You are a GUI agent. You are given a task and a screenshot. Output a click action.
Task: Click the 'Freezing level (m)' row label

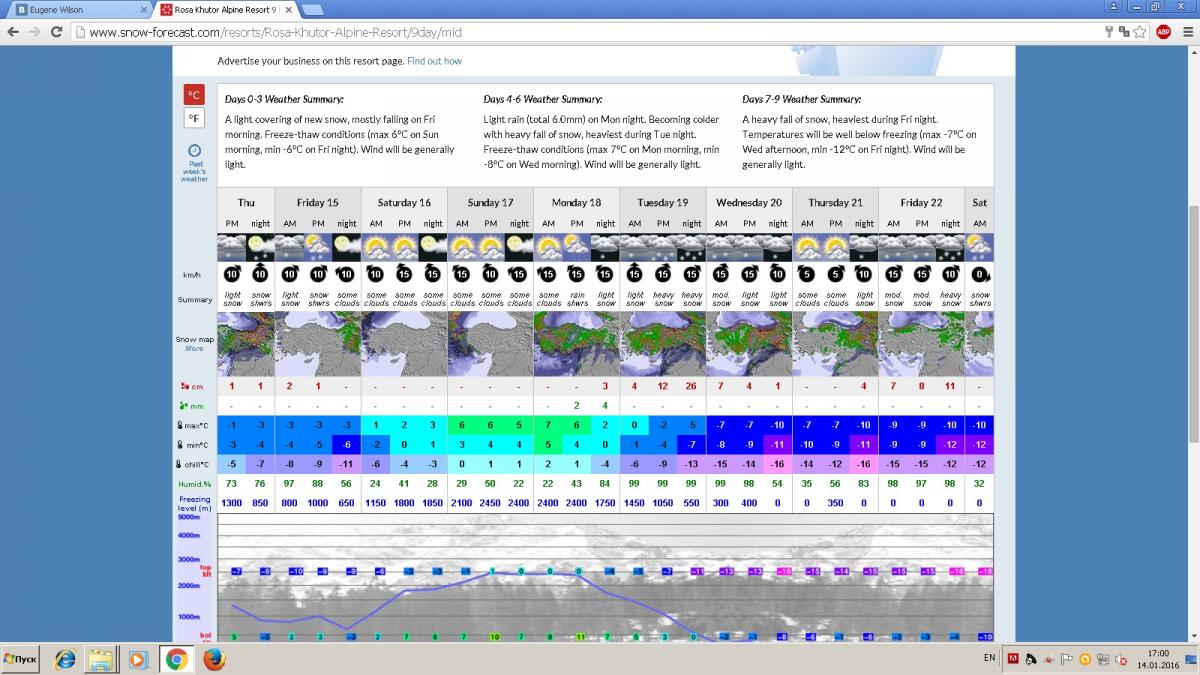[x=194, y=503]
